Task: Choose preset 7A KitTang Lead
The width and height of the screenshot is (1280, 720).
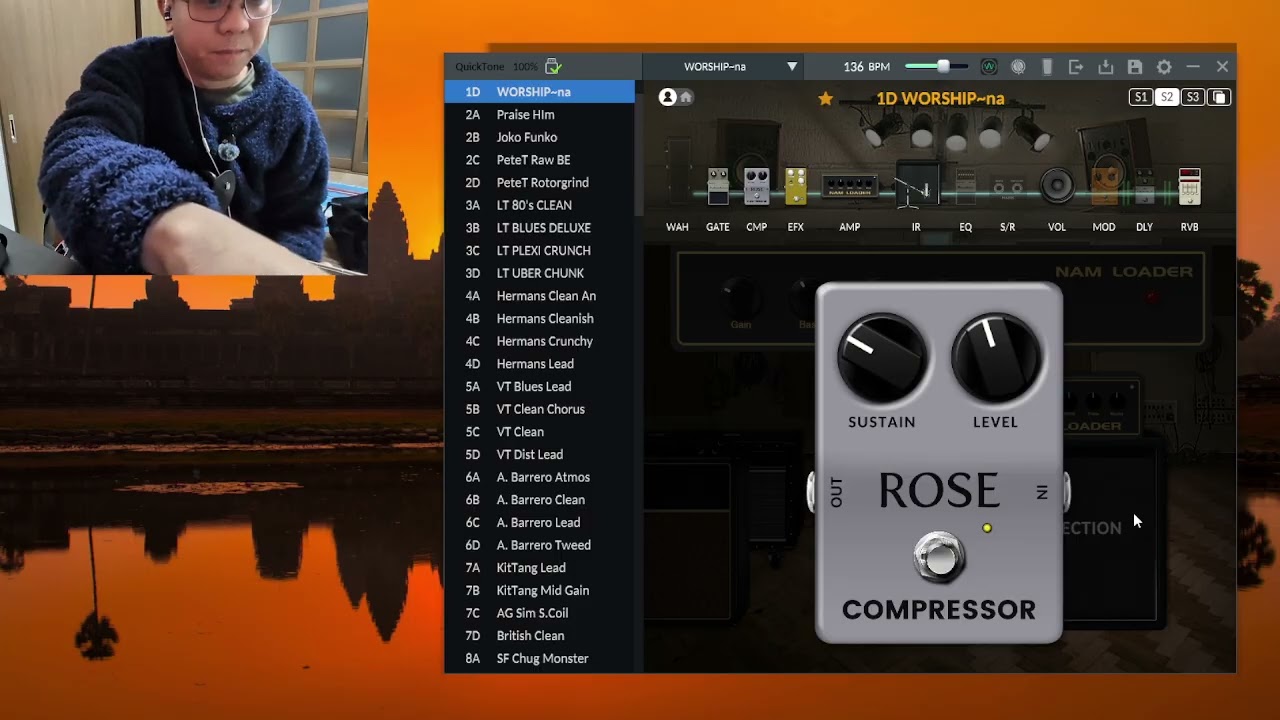Action: (x=539, y=568)
